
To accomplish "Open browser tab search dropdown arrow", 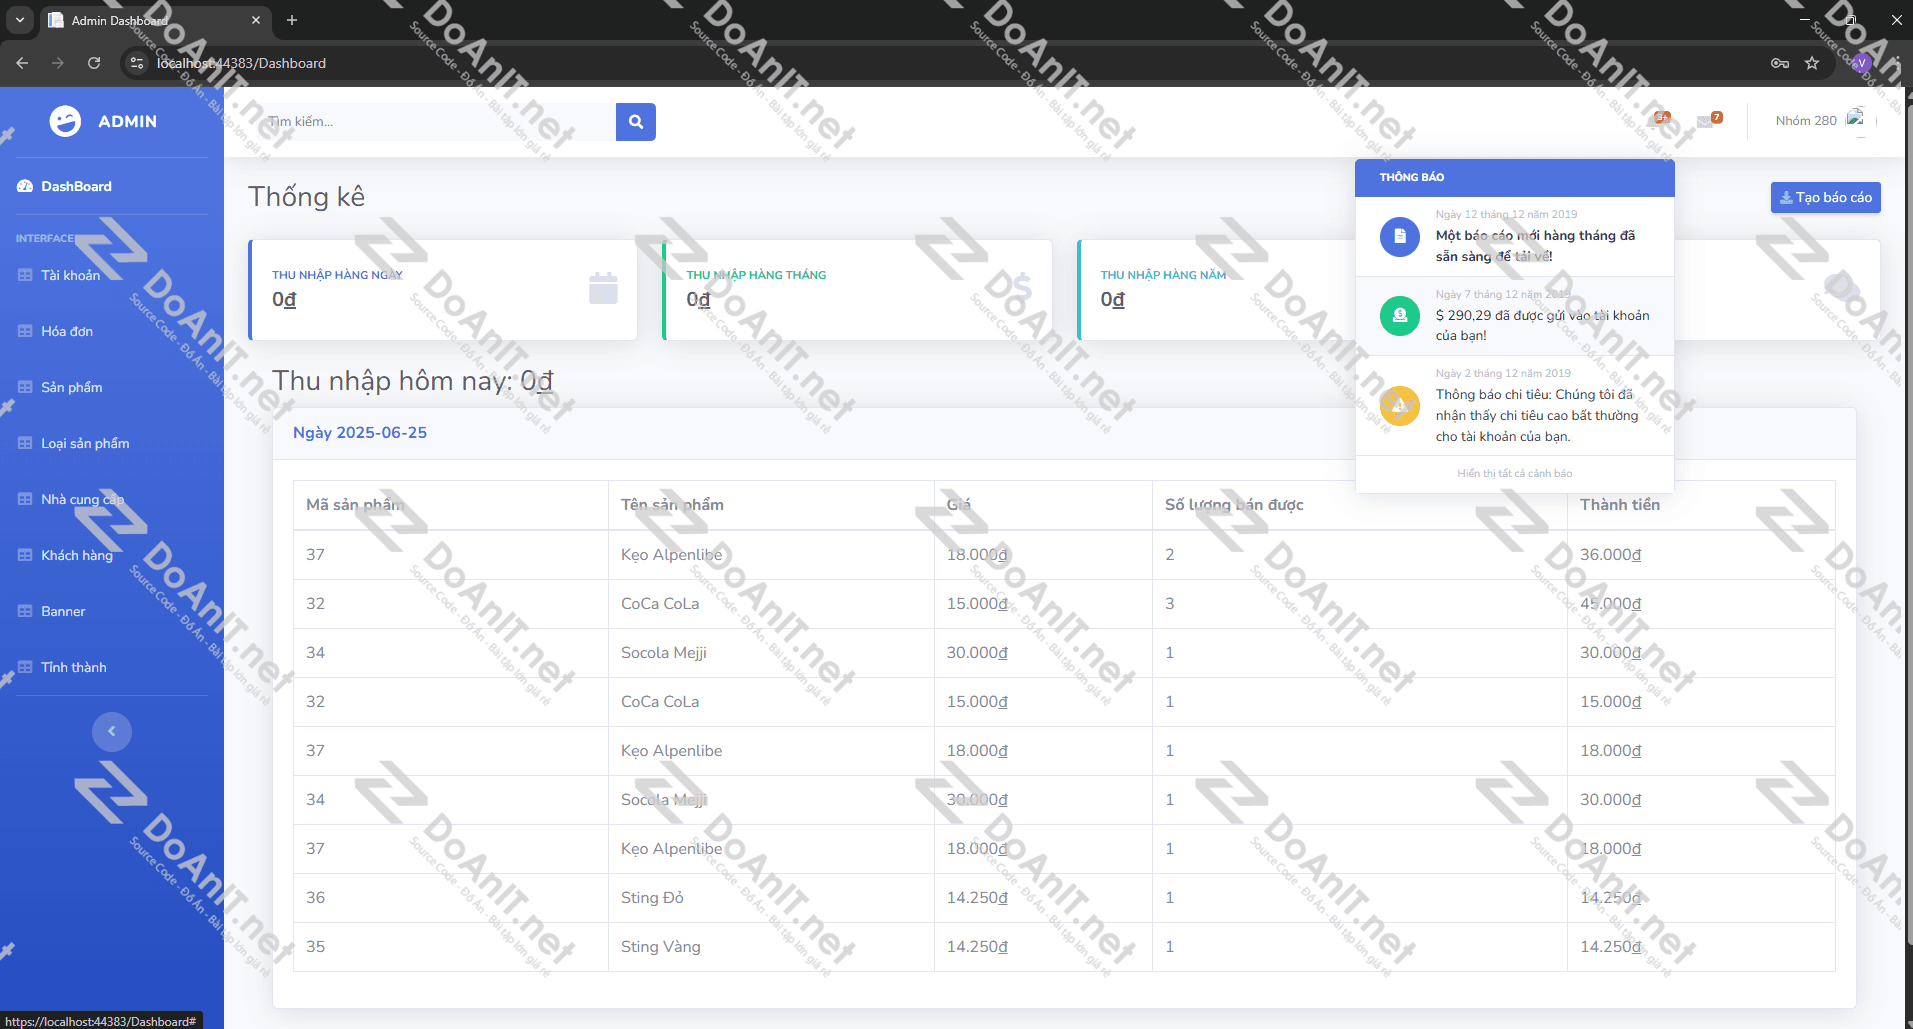I will click(19, 20).
